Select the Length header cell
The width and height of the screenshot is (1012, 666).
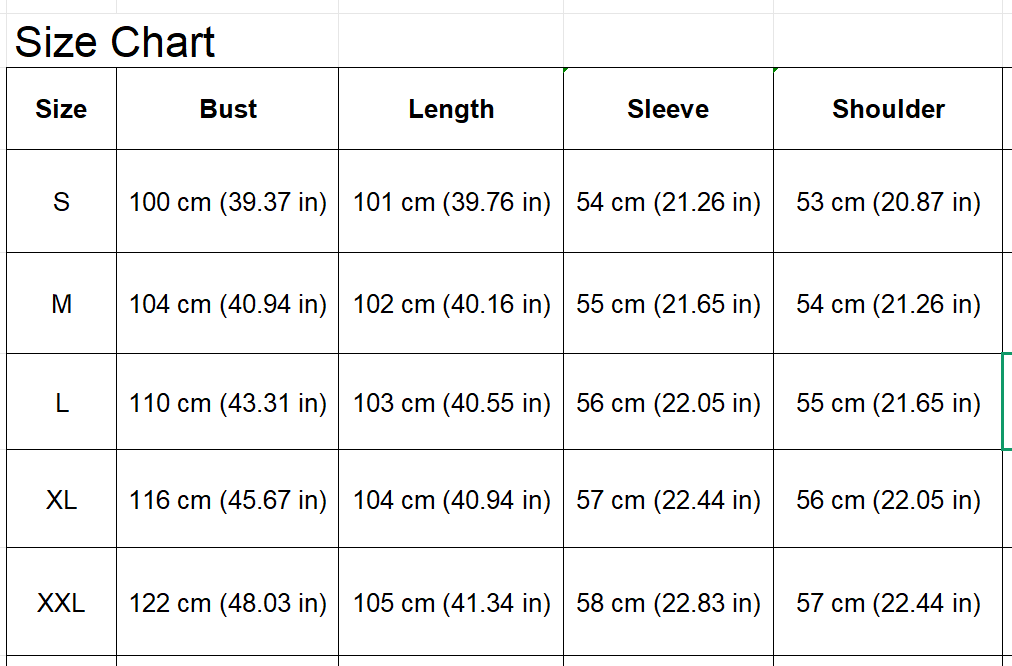pyautogui.click(x=451, y=109)
